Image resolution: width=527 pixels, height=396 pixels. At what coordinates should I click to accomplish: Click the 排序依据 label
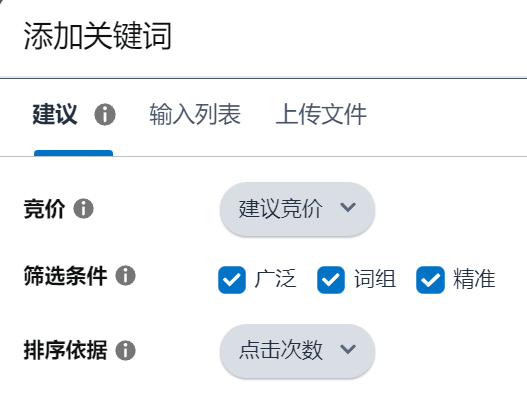pyautogui.click(x=66, y=350)
